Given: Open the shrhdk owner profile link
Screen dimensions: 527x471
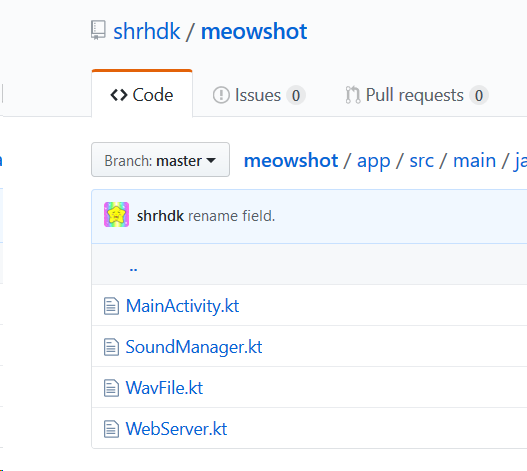Looking at the screenshot, I should (x=147, y=31).
